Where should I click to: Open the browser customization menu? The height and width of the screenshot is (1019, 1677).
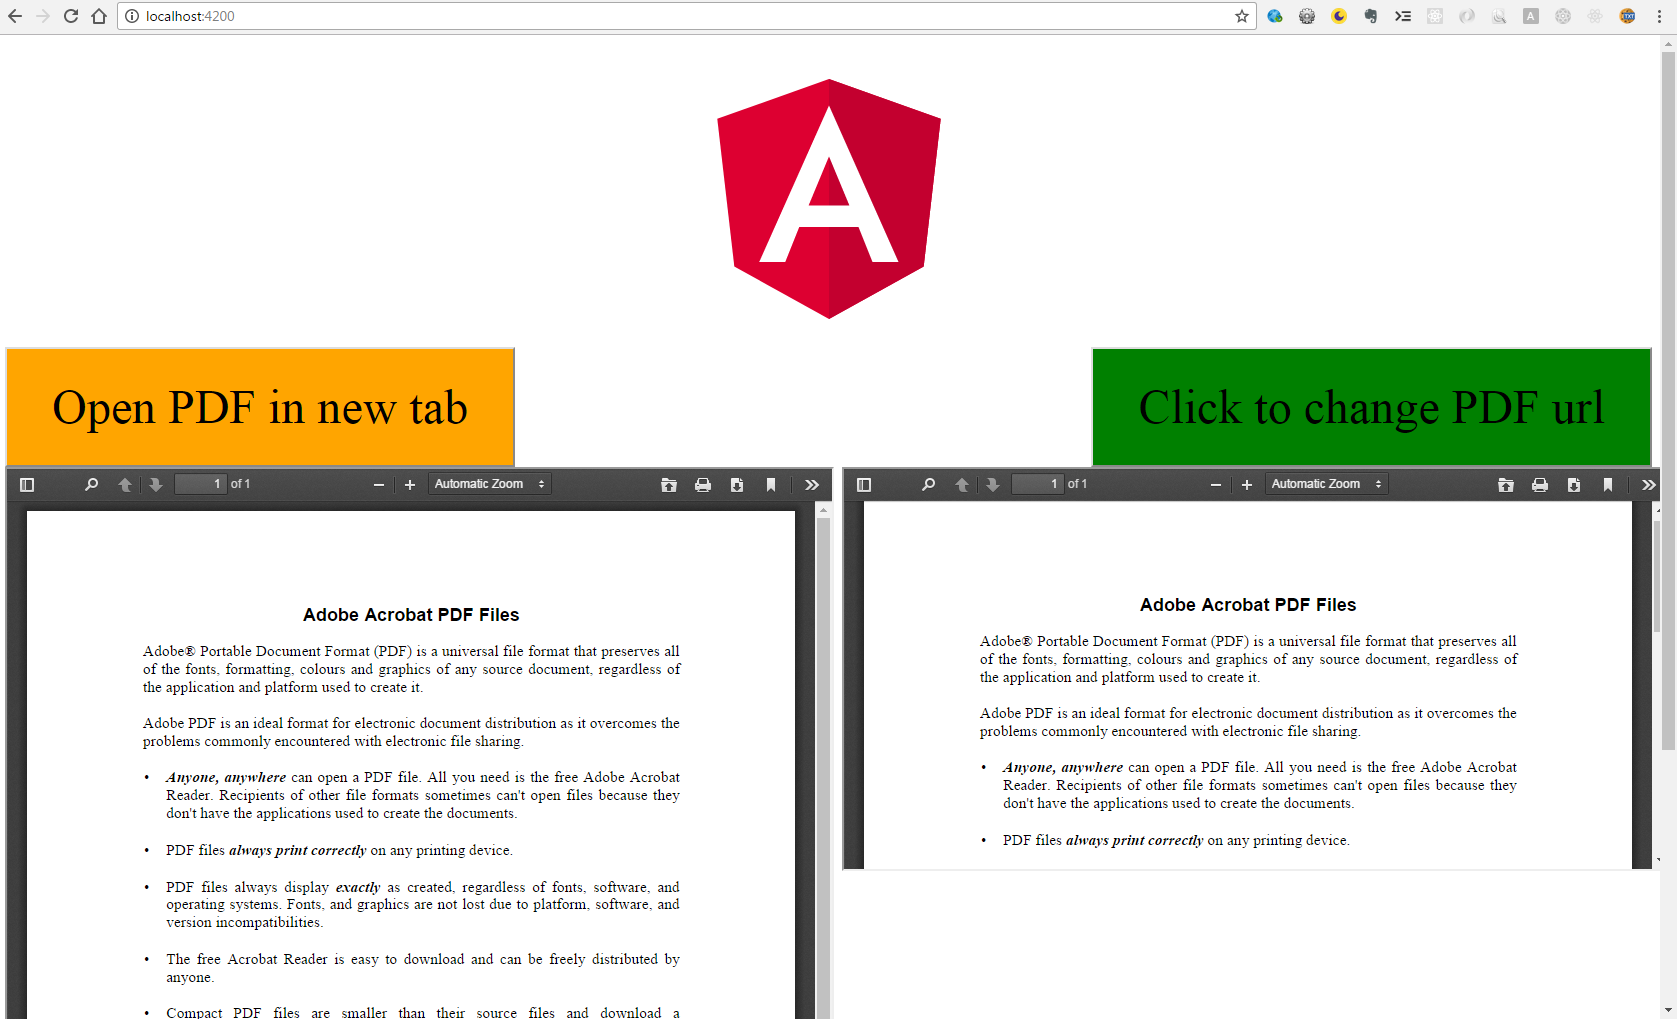click(1662, 16)
